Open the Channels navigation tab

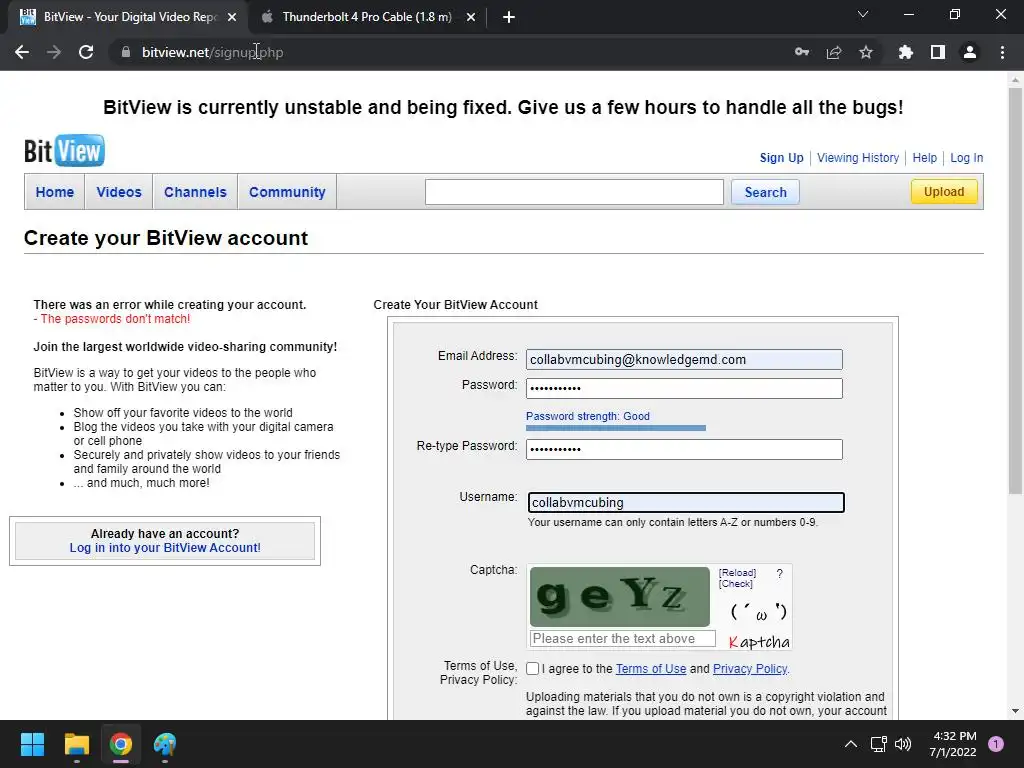click(x=195, y=192)
